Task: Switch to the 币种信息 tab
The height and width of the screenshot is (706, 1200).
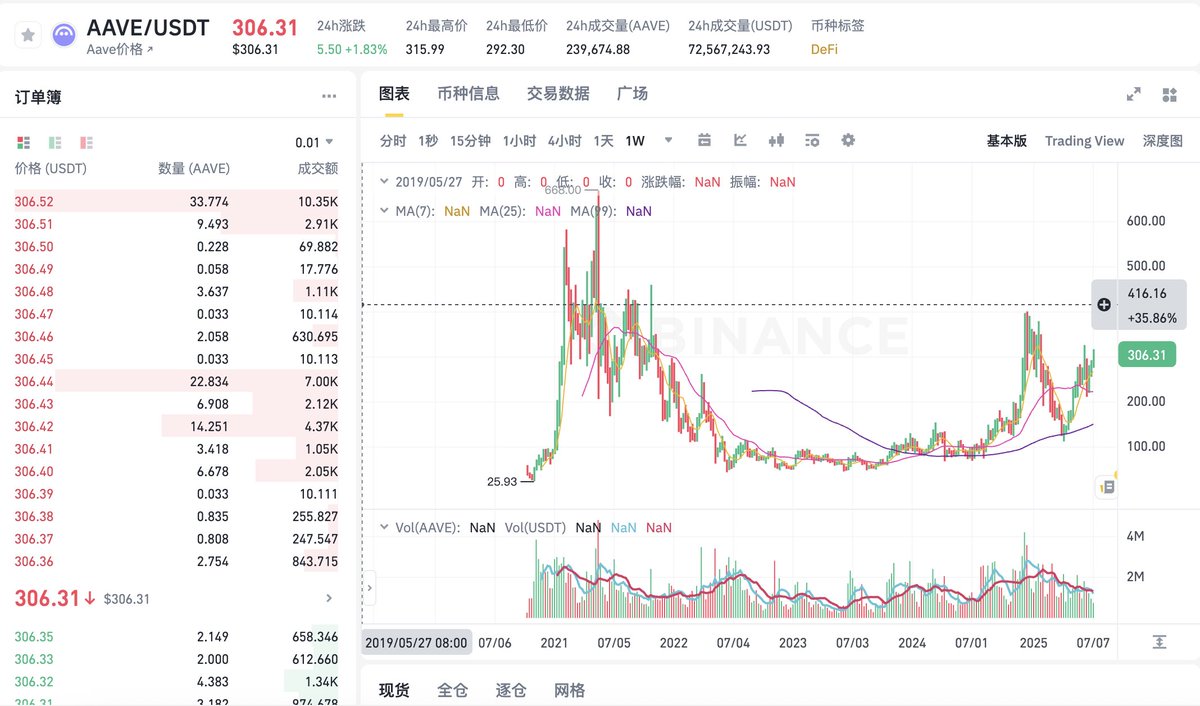Action: (x=468, y=94)
